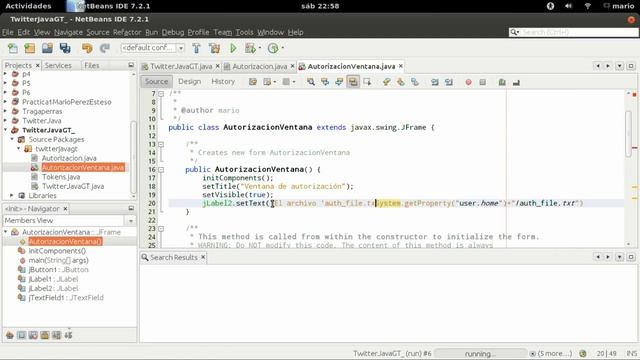640x360 pixels.
Task: Click the Undo toolbar icon
Action: 87,48
